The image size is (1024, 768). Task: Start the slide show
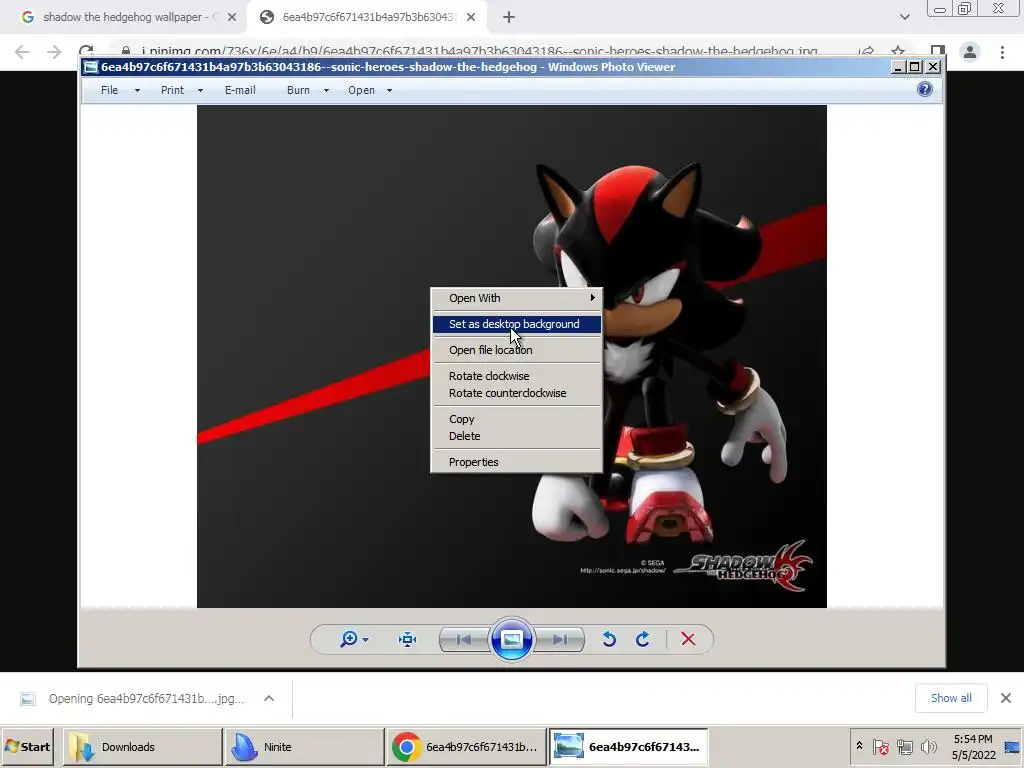coord(511,639)
